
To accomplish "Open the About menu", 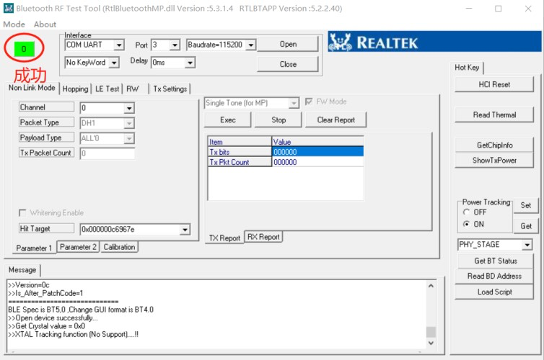I will pyautogui.click(x=45, y=24).
